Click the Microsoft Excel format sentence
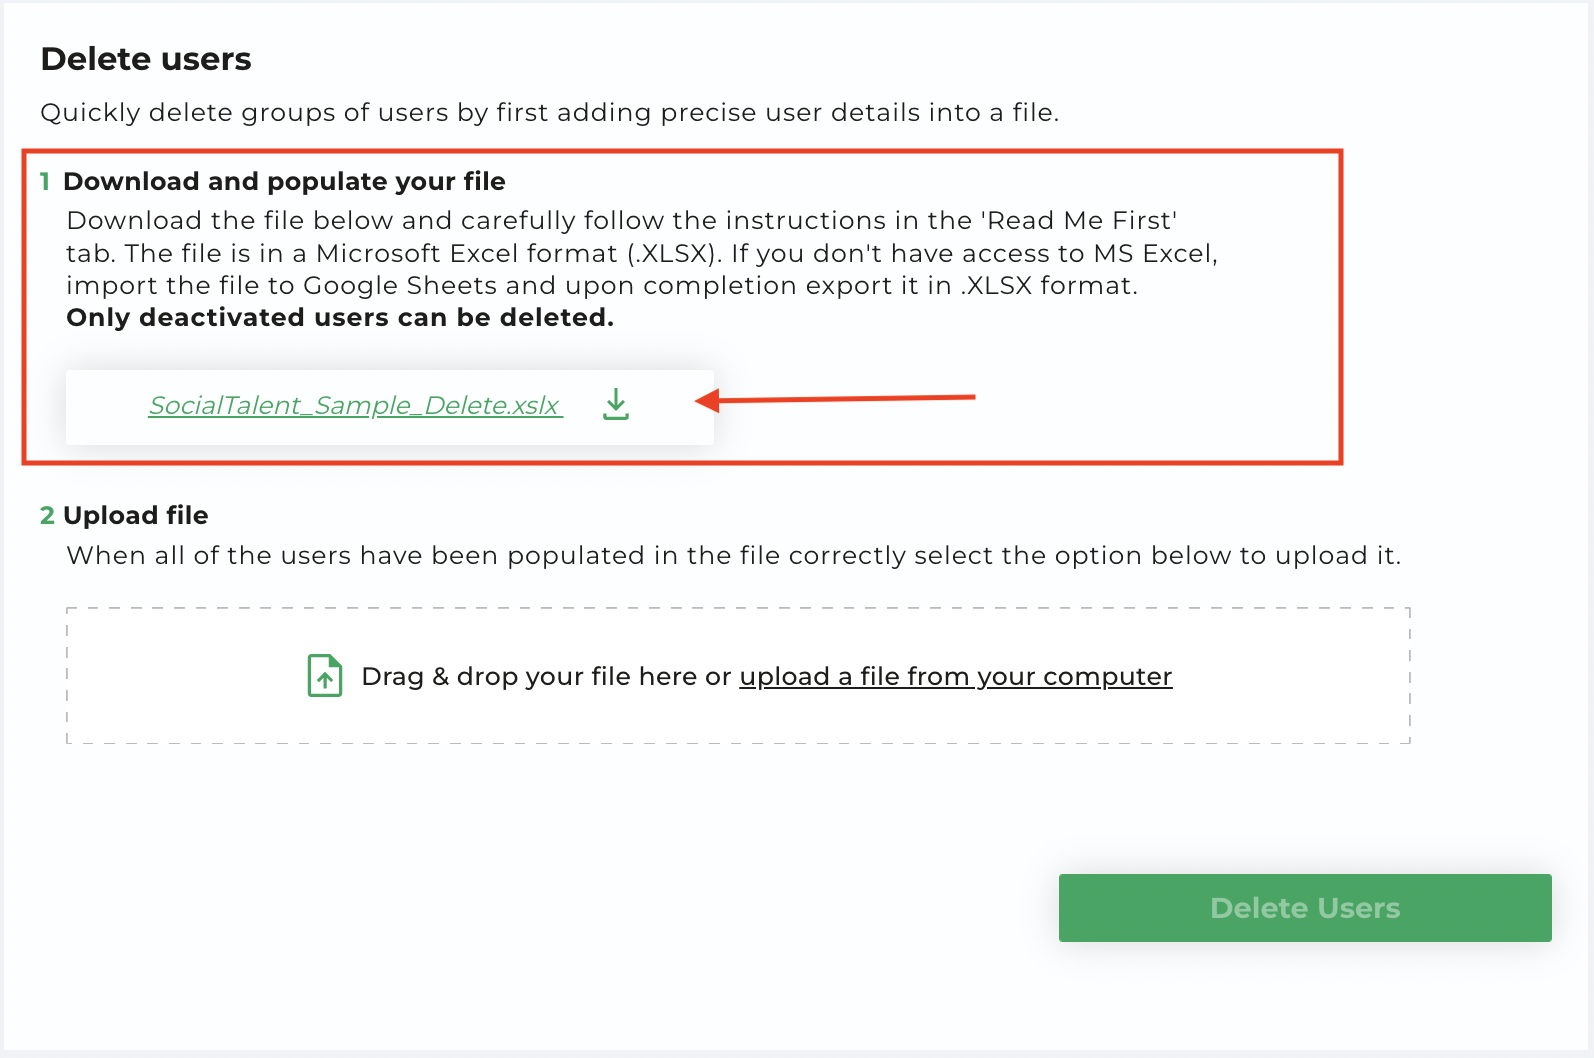Viewport: 1594px width, 1058px height. (423, 253)
